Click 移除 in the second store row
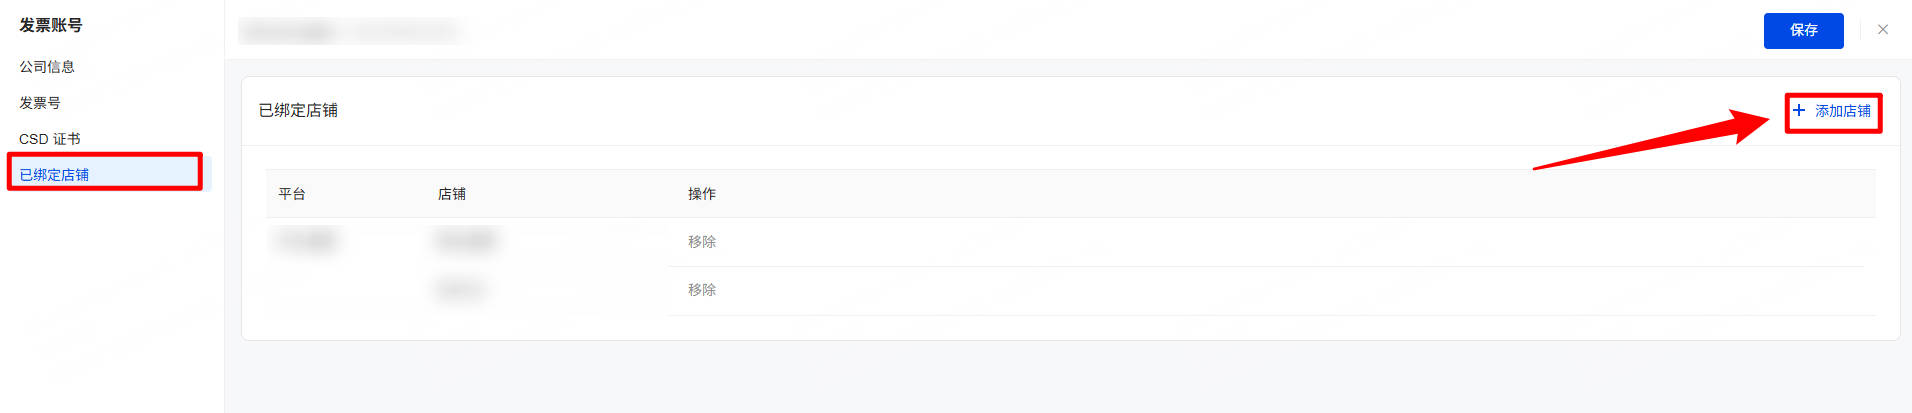1912x413 pixels. click(x=702, y=290)
